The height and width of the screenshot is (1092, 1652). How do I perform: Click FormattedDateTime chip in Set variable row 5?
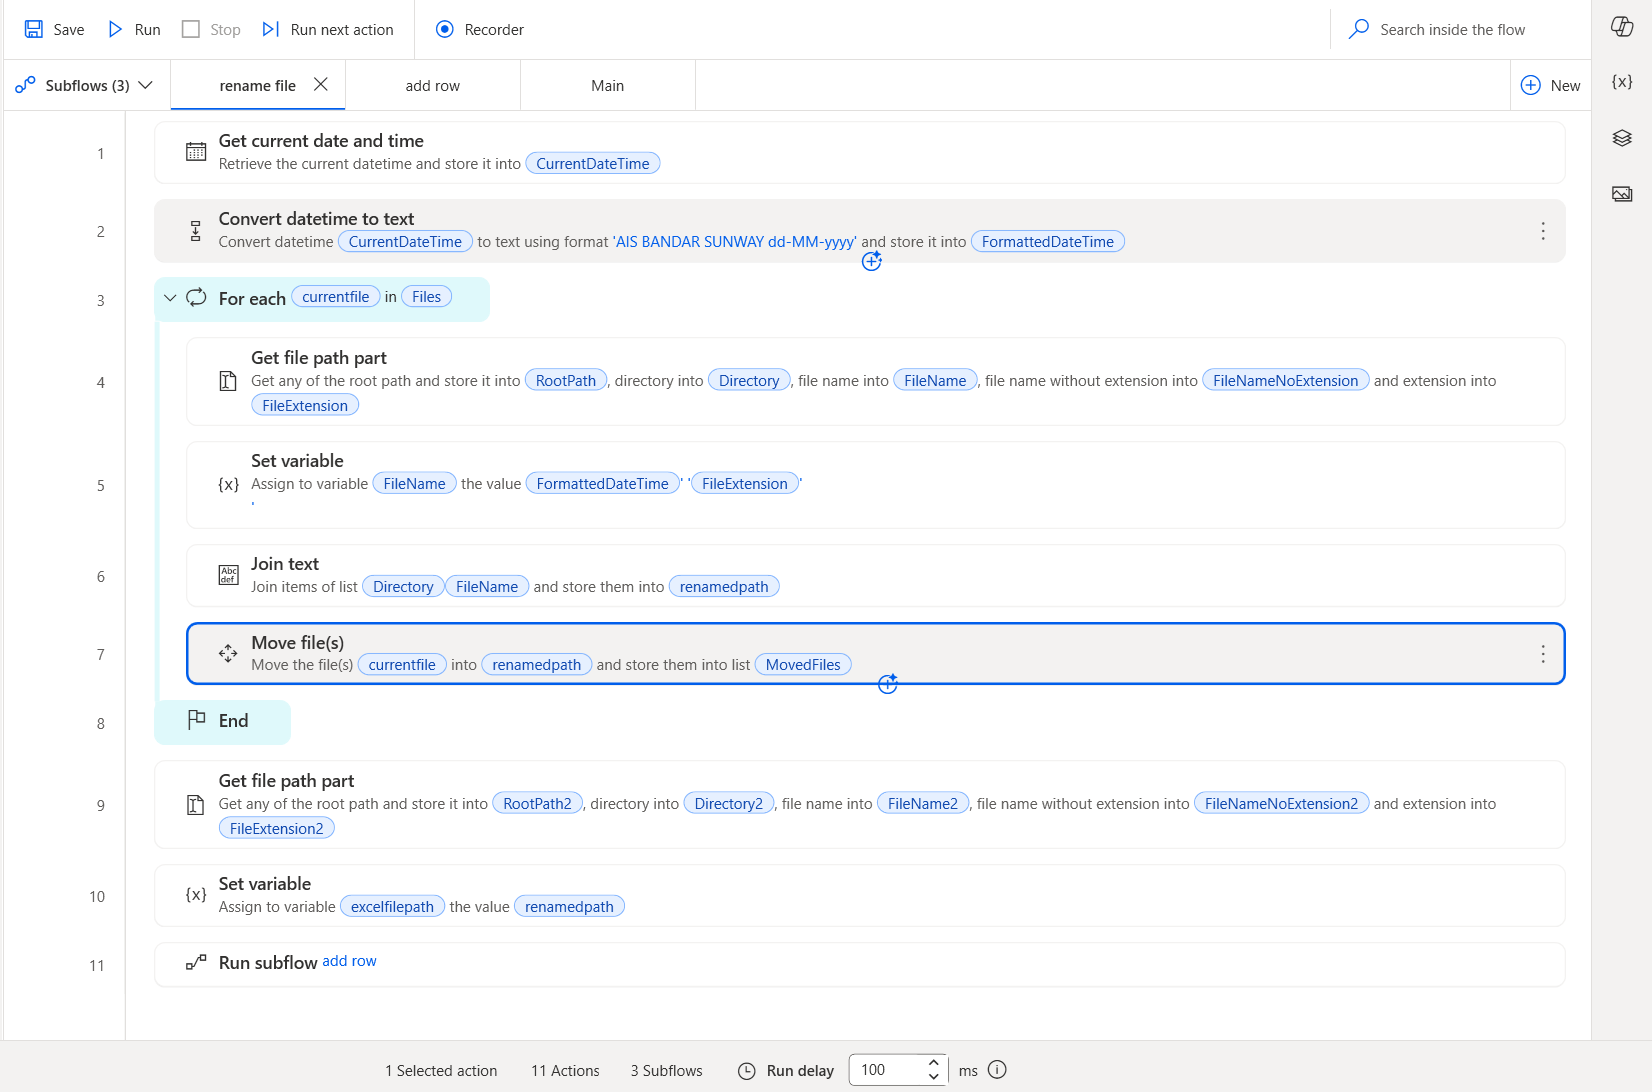603,484
